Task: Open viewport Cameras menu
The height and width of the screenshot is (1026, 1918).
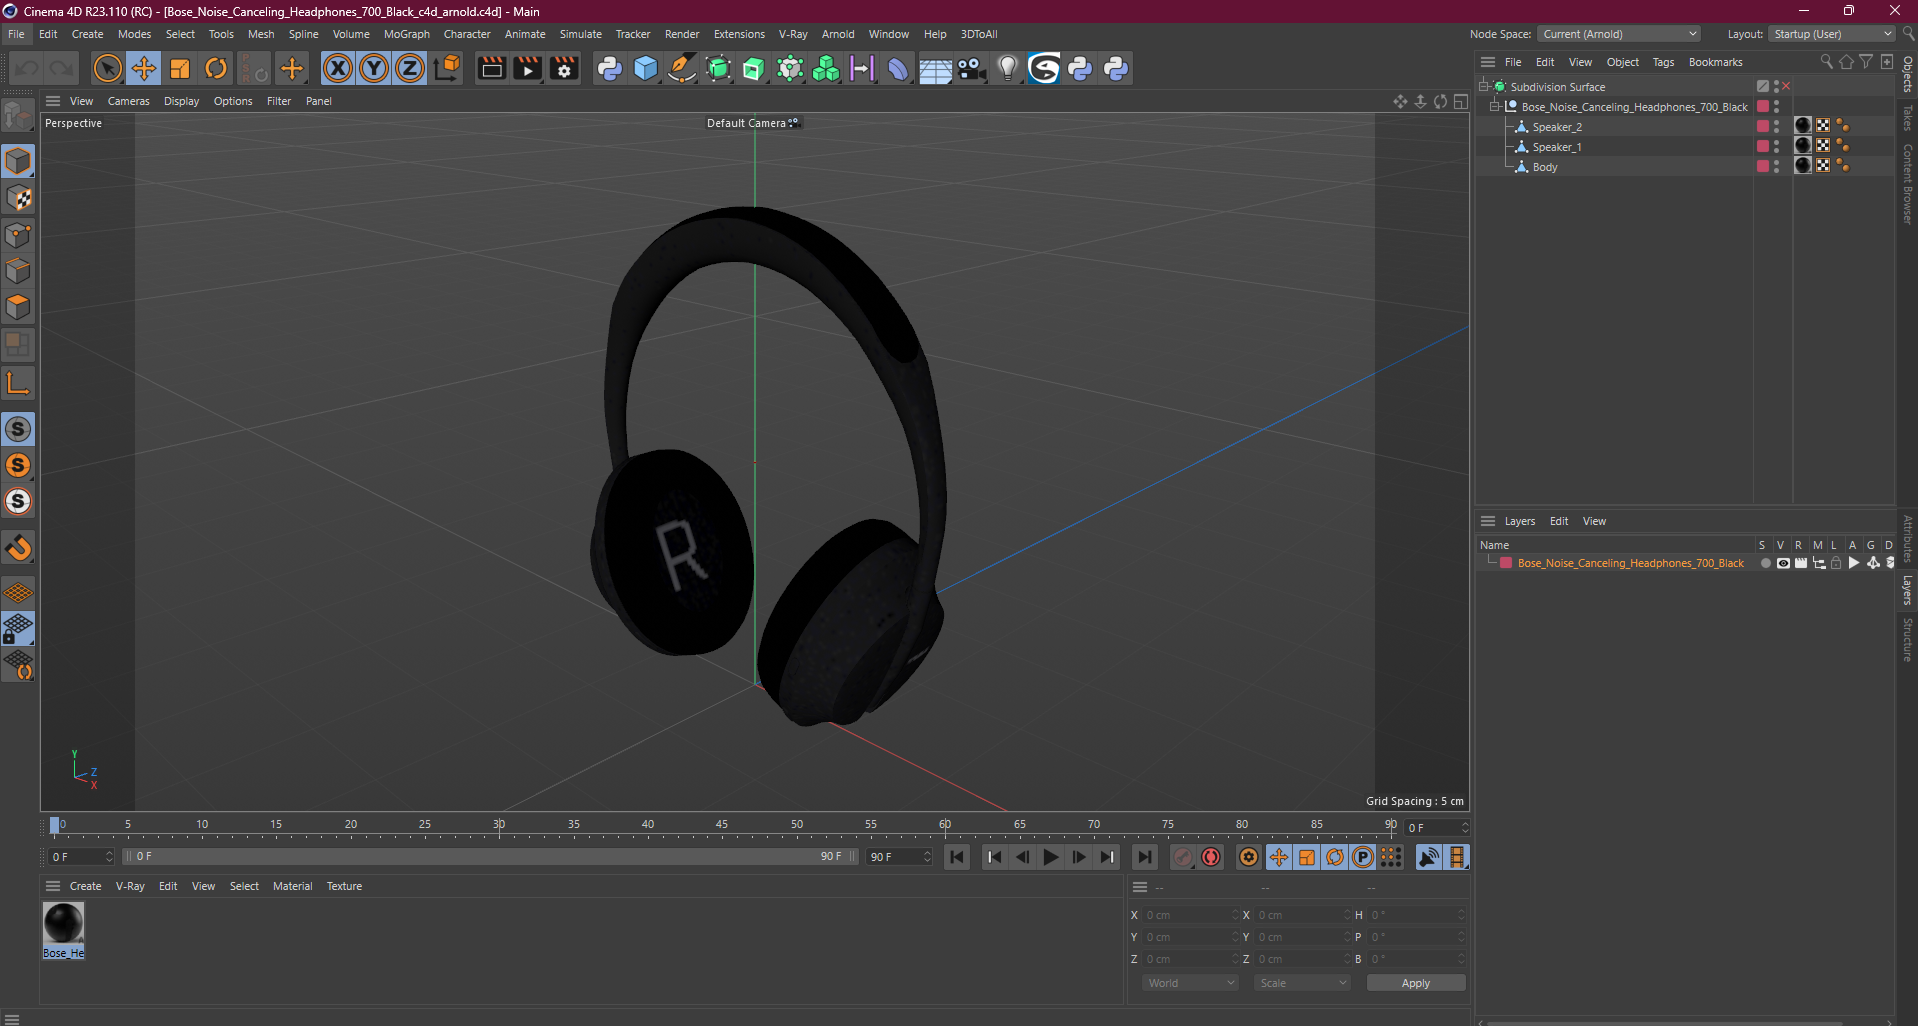Action: click(128, 101)
